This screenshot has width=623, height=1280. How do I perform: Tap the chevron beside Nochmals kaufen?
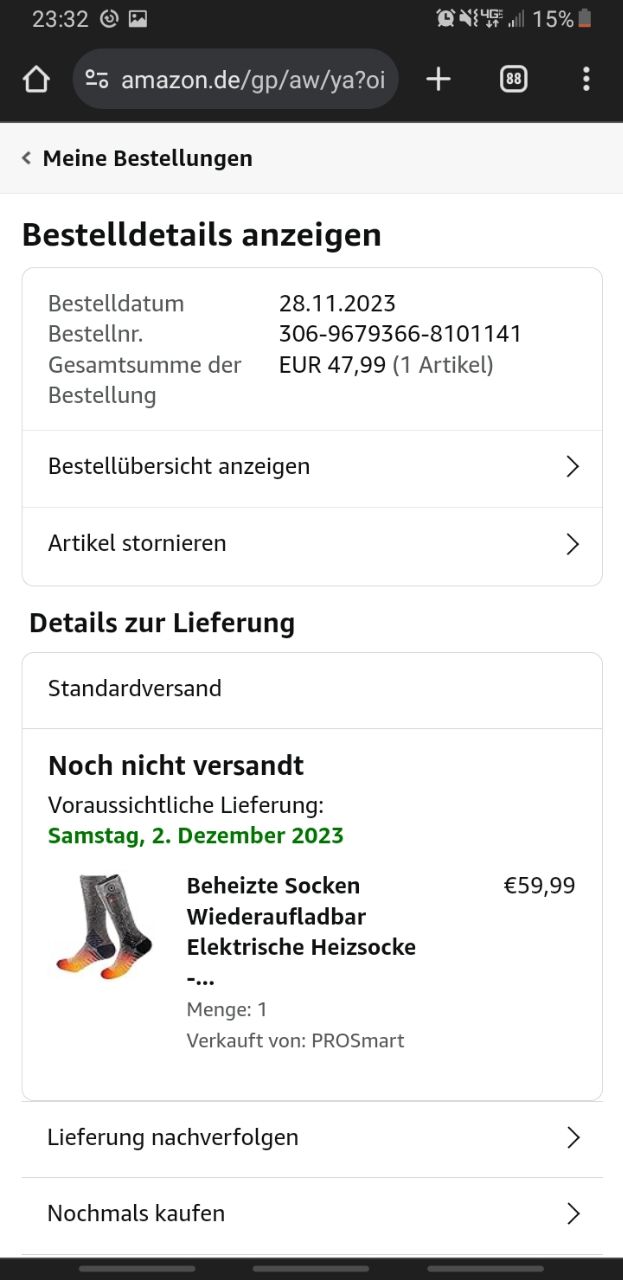pyautogui.click(x=572, y=1214)
